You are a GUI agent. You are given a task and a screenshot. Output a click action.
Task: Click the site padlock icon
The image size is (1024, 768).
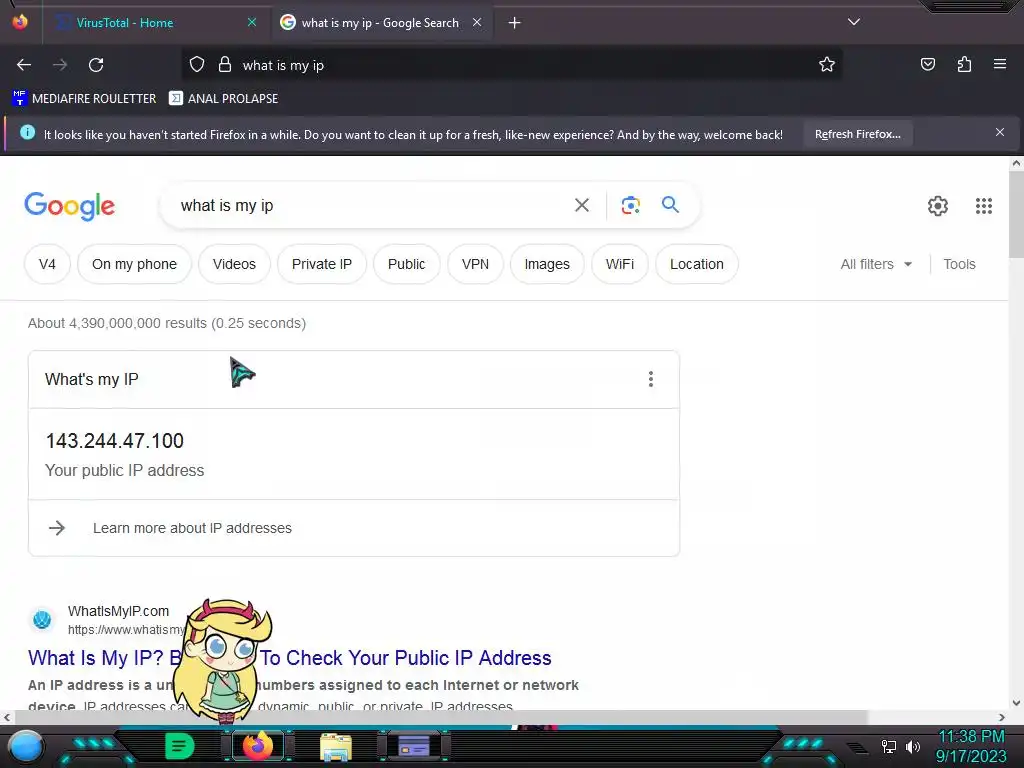pyautogui.click(x=225, y=65)
